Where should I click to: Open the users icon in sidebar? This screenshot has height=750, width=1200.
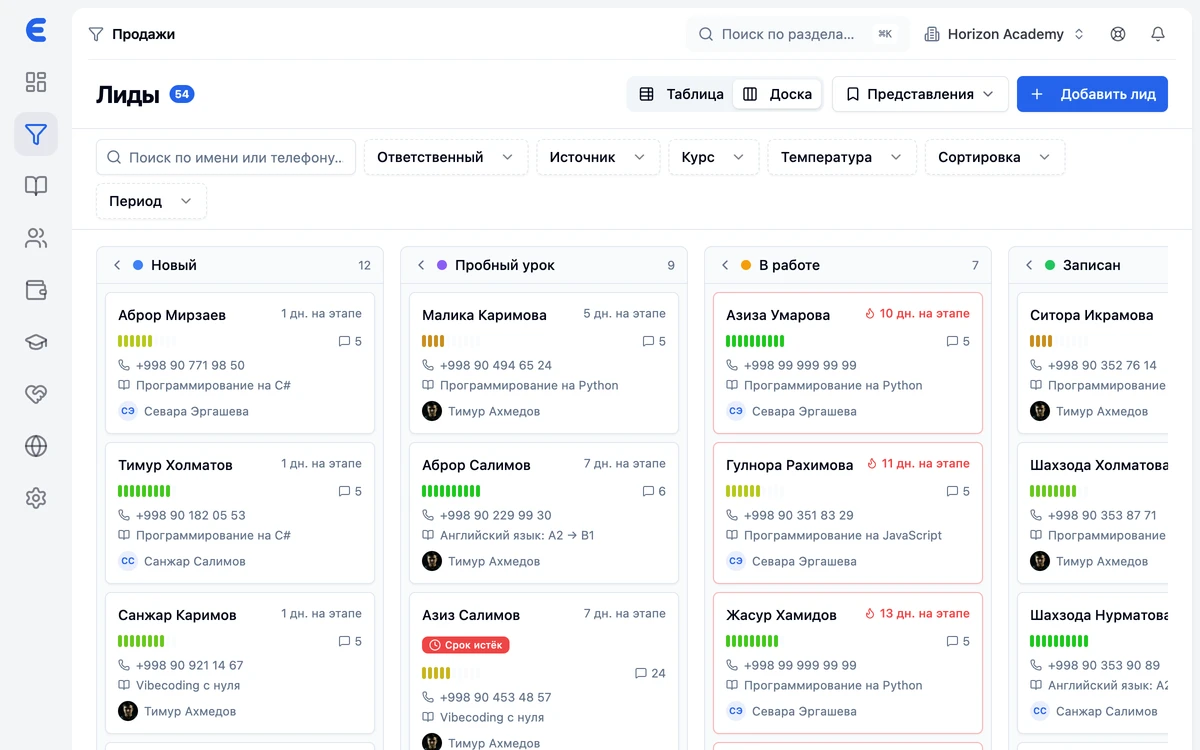[36, 238]
